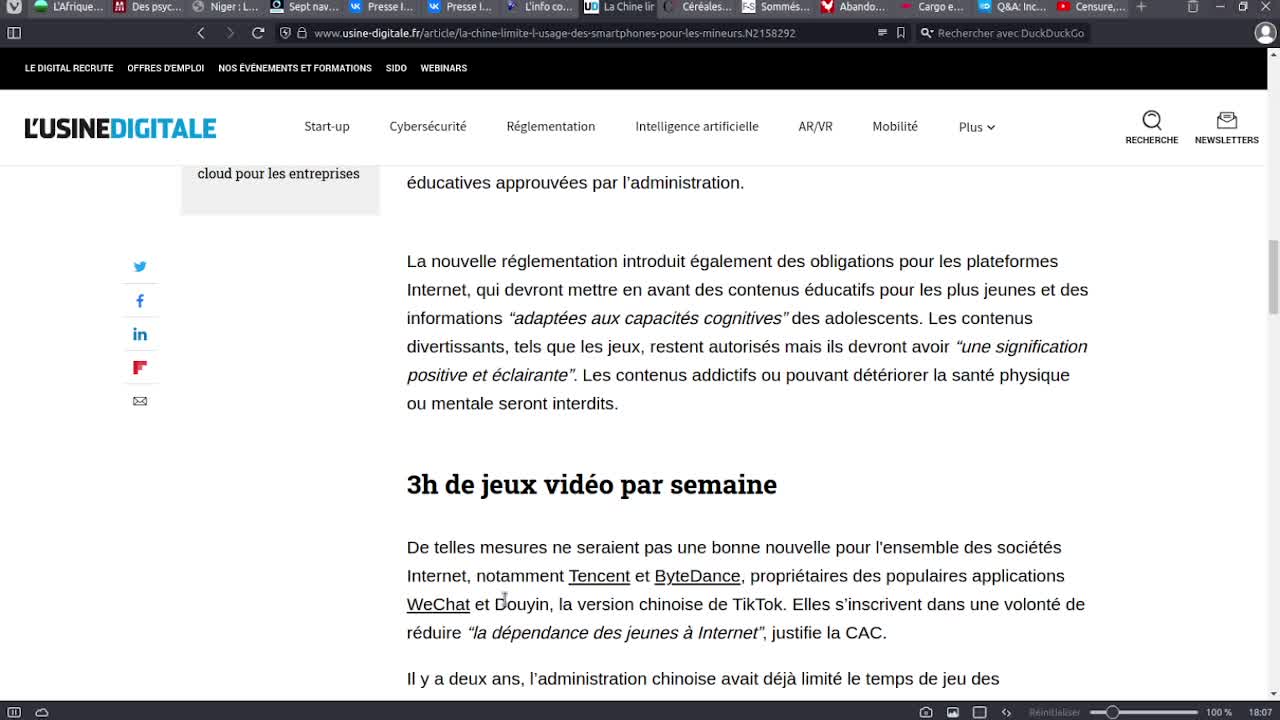Click the 18:07 clock in status bar
Viewport: 1280px width, 720px height.
(x=1260, y=712)
